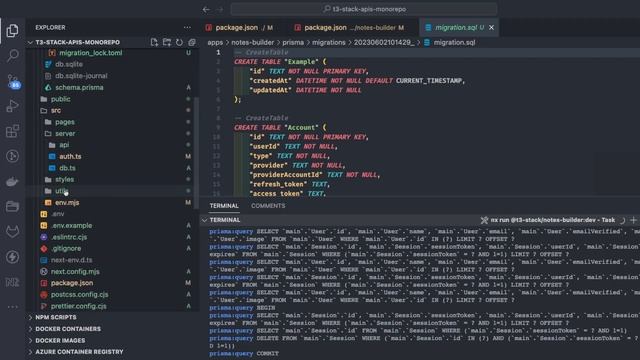Viewport: 640px width, 360px height.
Task: Open the cat face extension icon
Action: (x=12, y=232)
